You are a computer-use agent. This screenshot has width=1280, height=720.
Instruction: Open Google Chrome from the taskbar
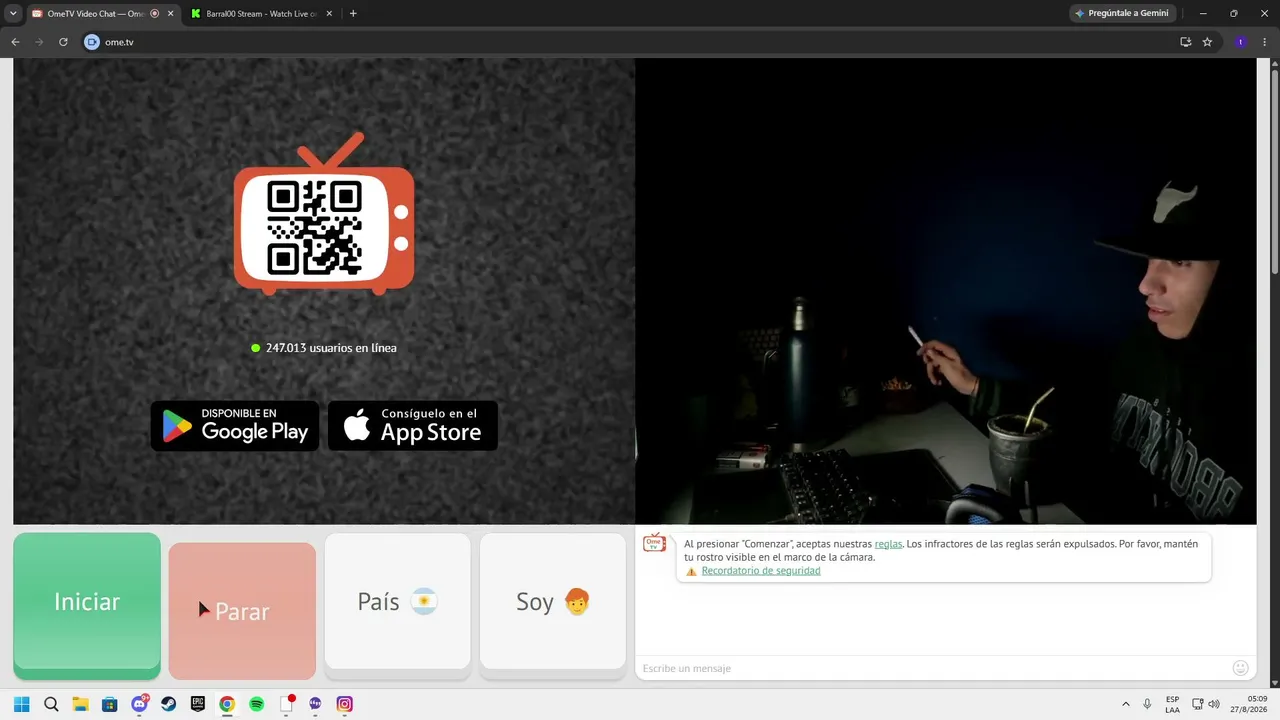pyautogui.click(x=227, y=704)
